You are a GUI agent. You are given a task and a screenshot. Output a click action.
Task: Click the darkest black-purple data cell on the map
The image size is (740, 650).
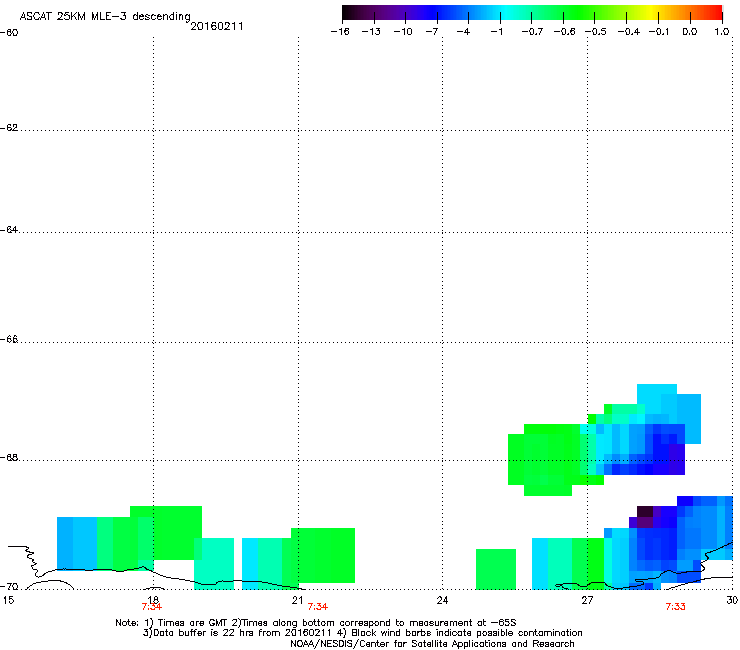click(645, 512)
